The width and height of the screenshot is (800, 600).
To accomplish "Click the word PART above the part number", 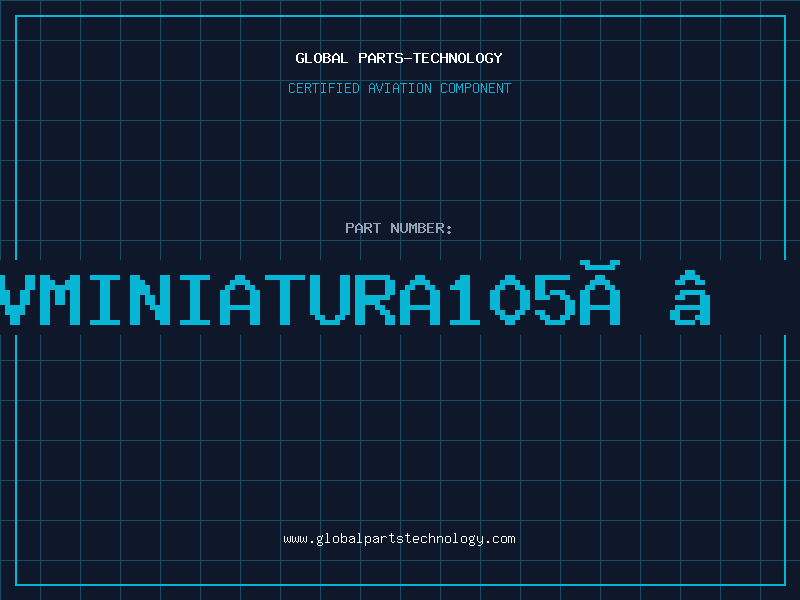I will 363,228.
